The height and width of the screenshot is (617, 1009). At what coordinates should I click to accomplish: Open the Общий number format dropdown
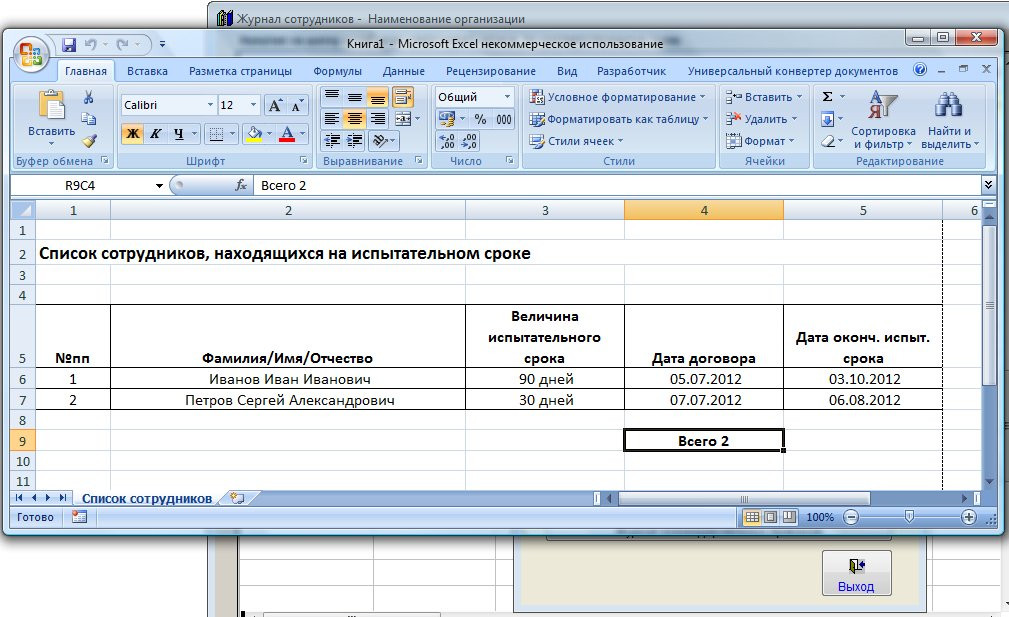(507, 97)
